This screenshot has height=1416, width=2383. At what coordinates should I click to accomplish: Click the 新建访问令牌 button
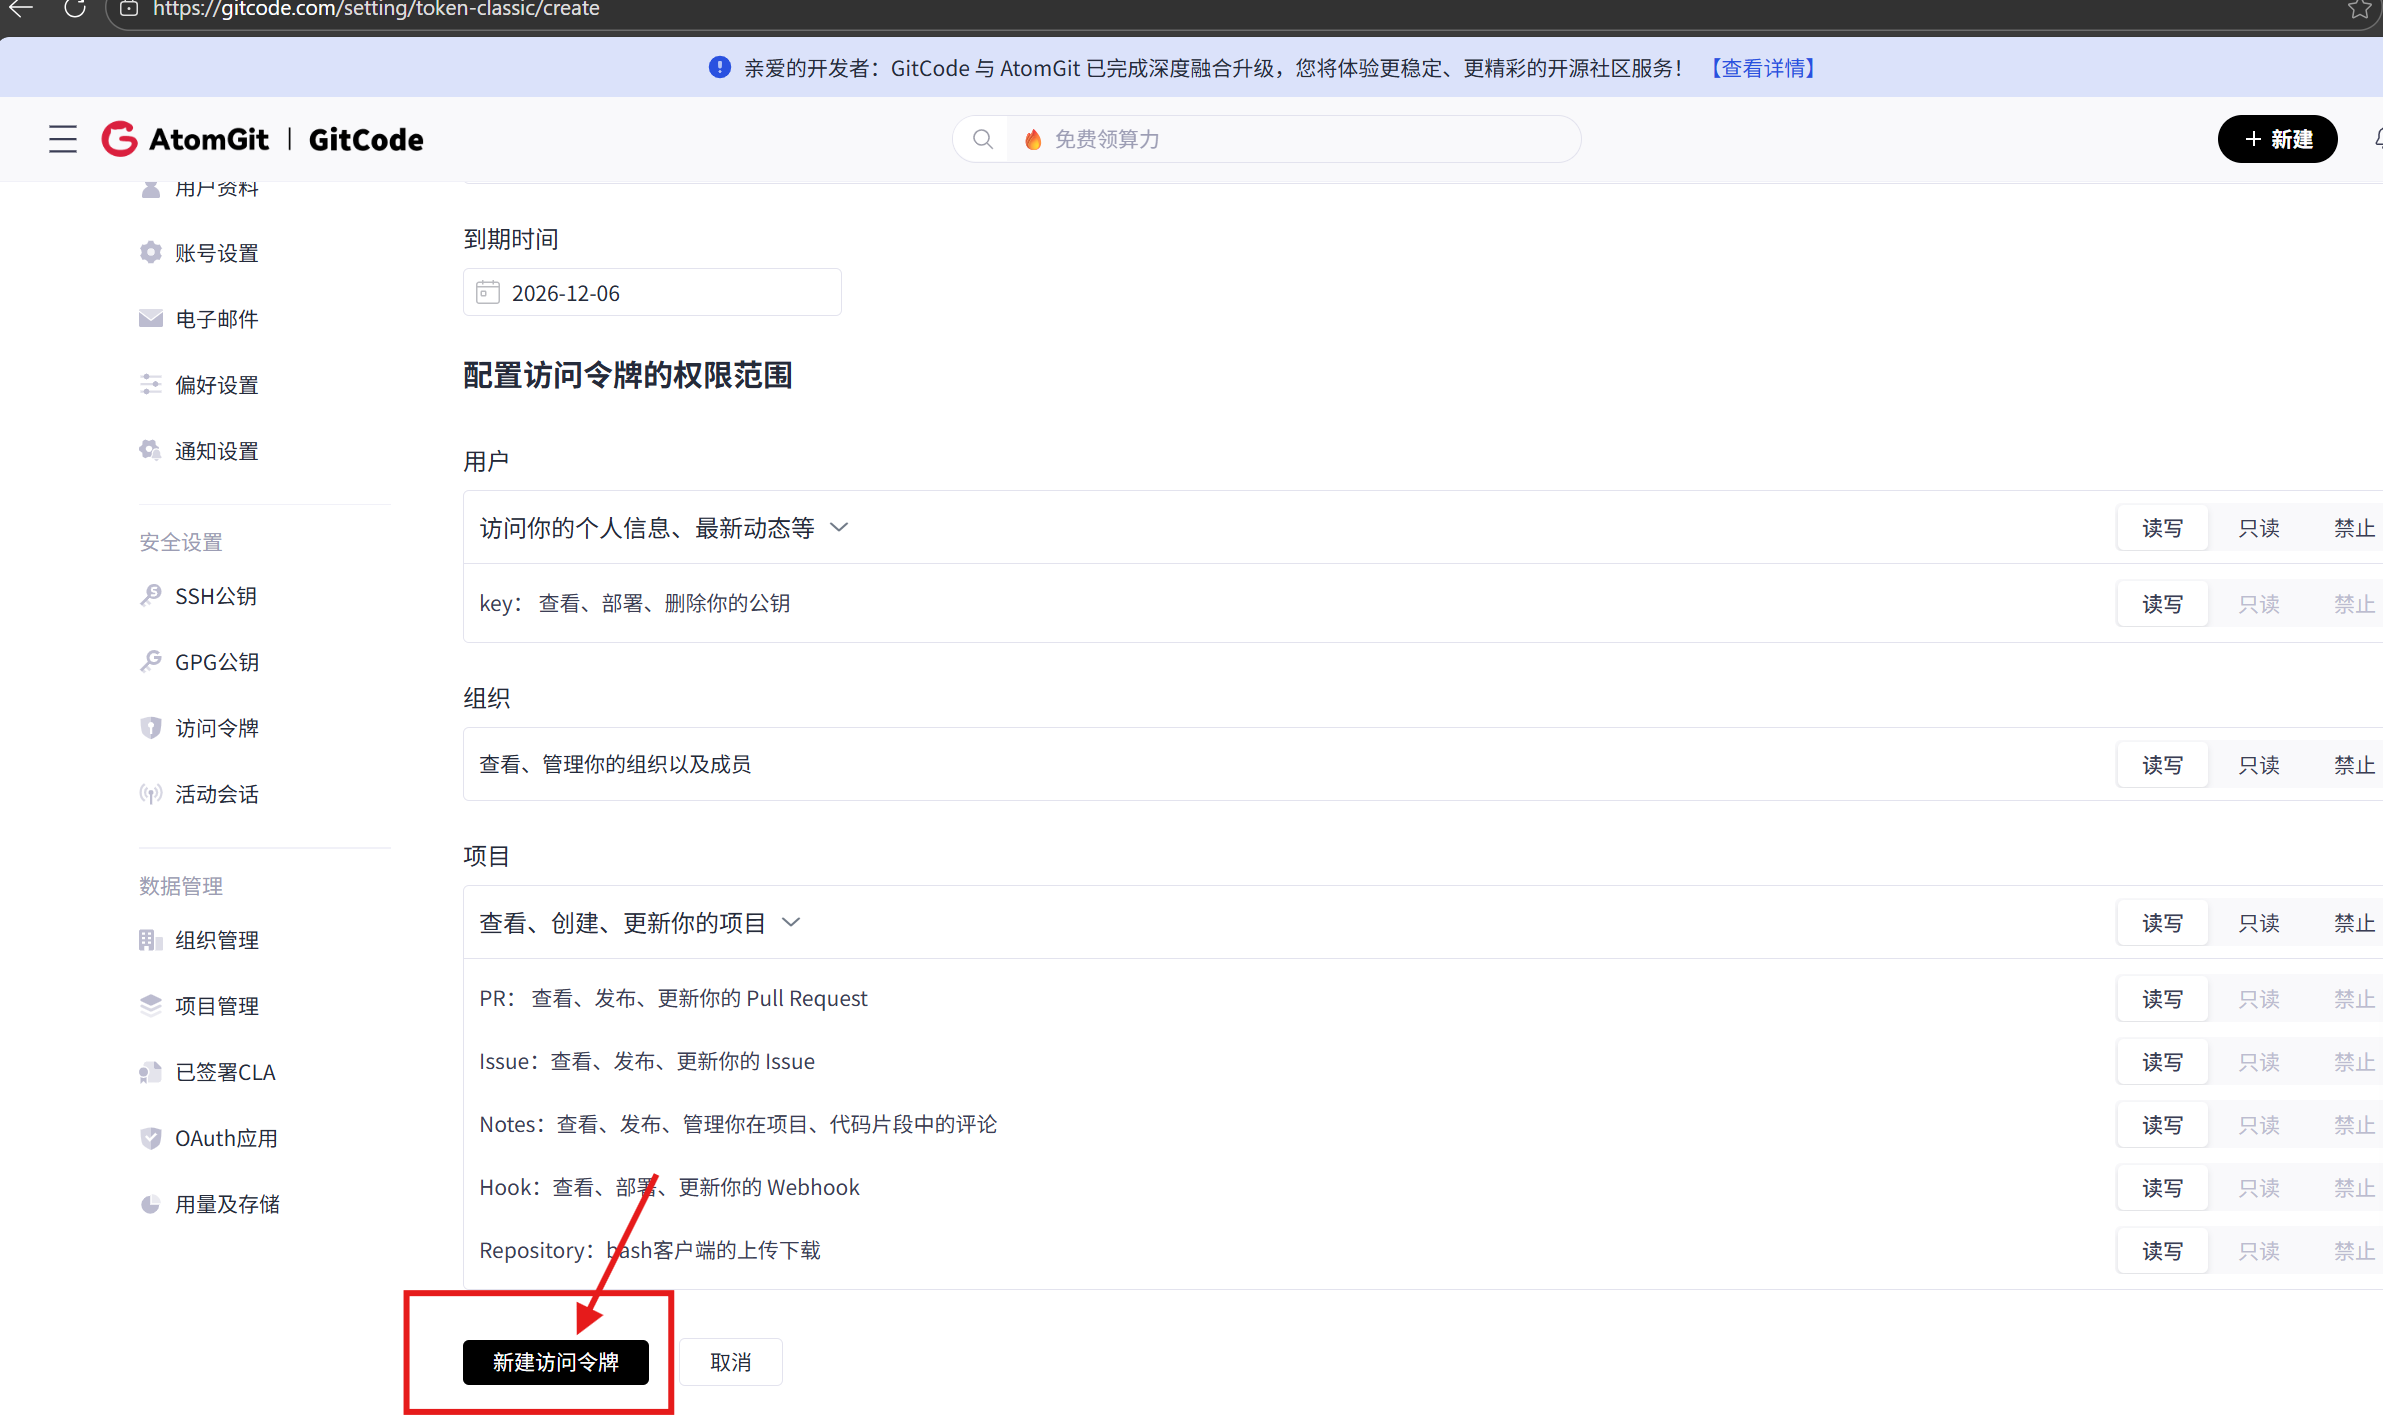[x=555, y=1362]
